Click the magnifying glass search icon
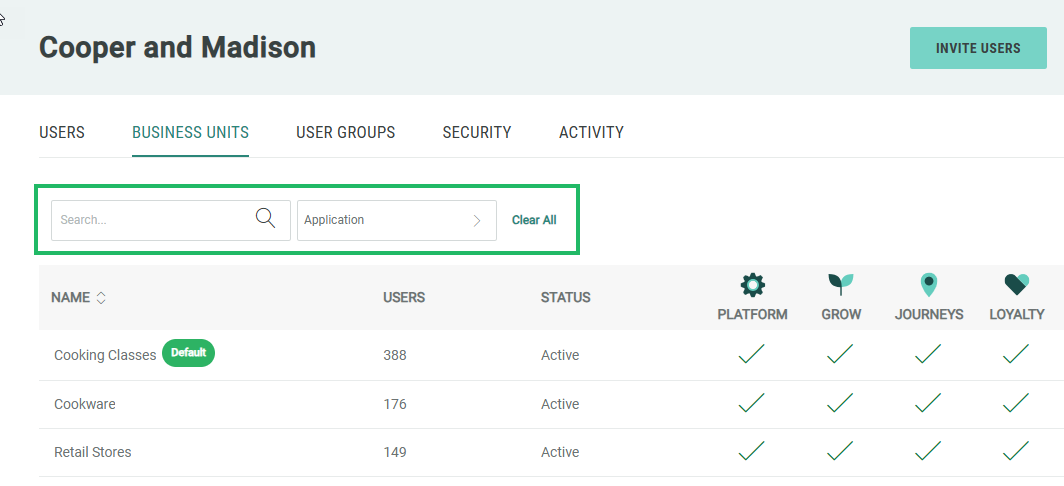 (265, 219)
